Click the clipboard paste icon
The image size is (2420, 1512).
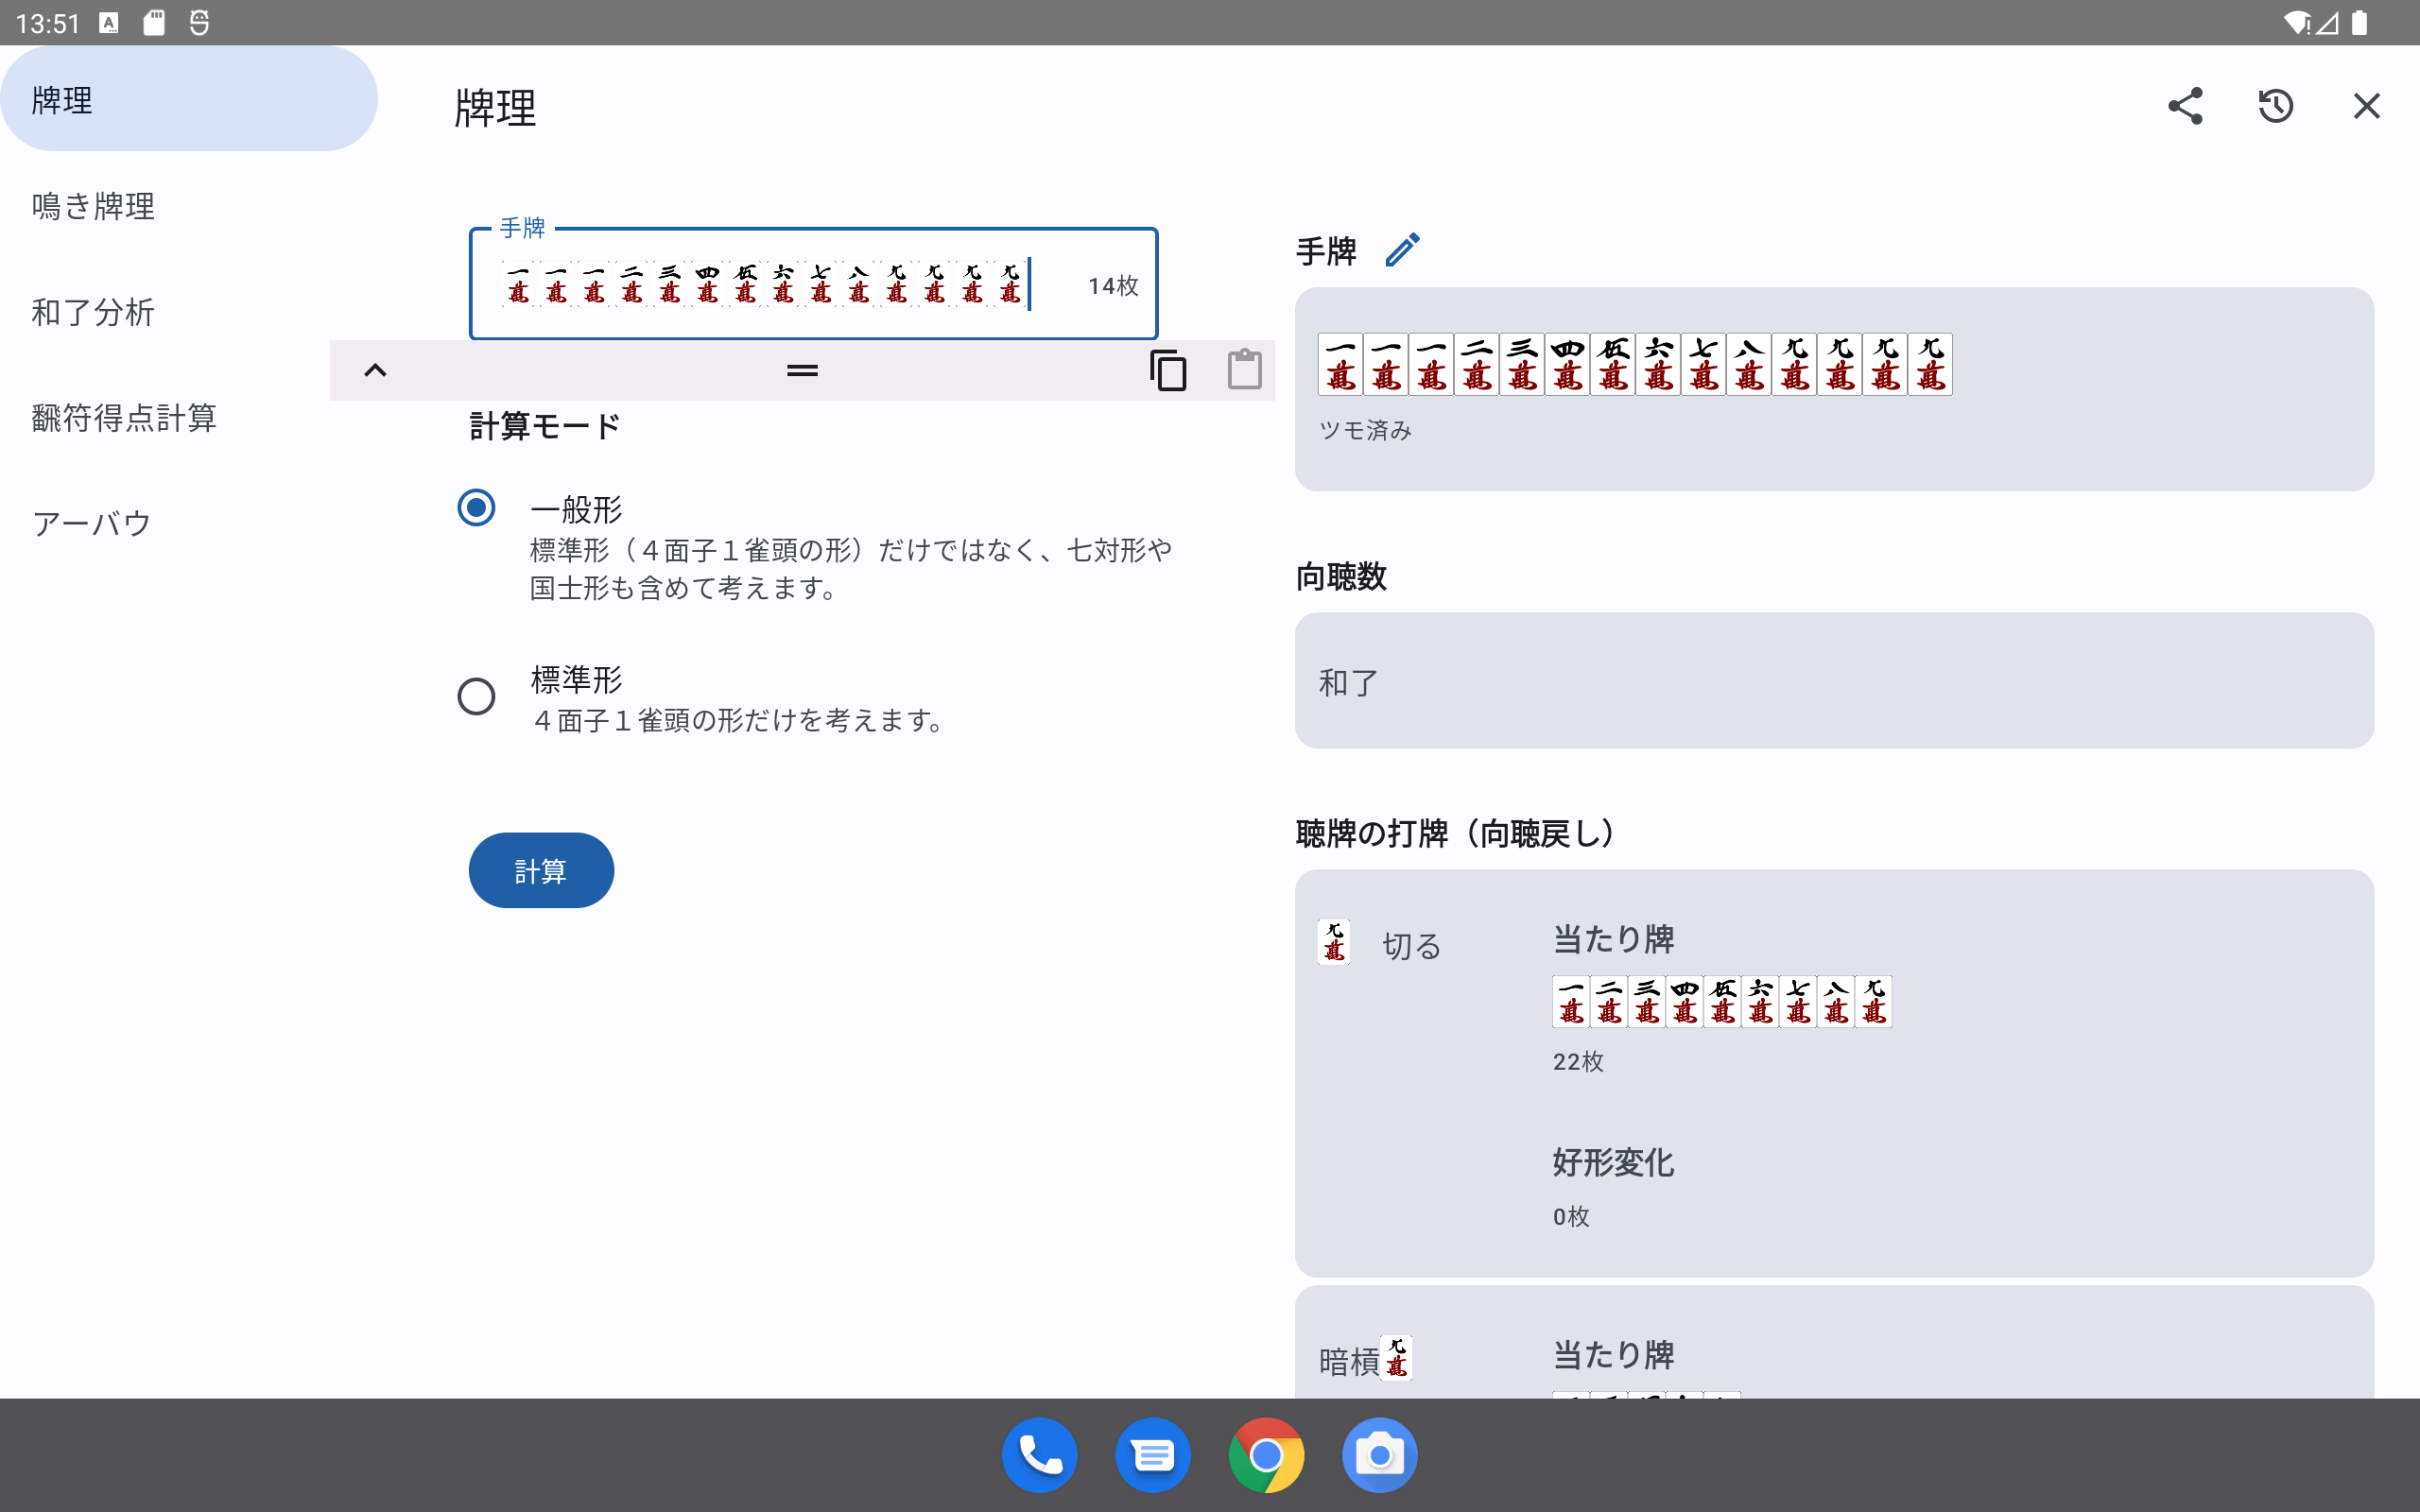1244,370
